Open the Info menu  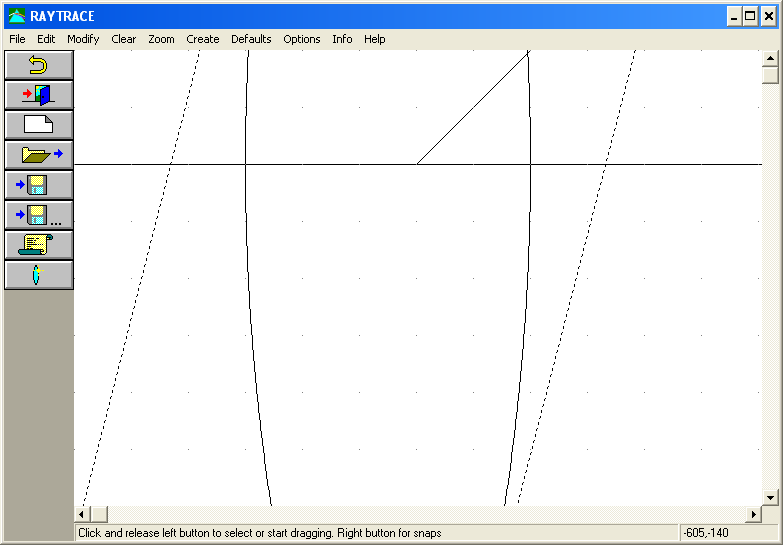[x=342, y=39]
